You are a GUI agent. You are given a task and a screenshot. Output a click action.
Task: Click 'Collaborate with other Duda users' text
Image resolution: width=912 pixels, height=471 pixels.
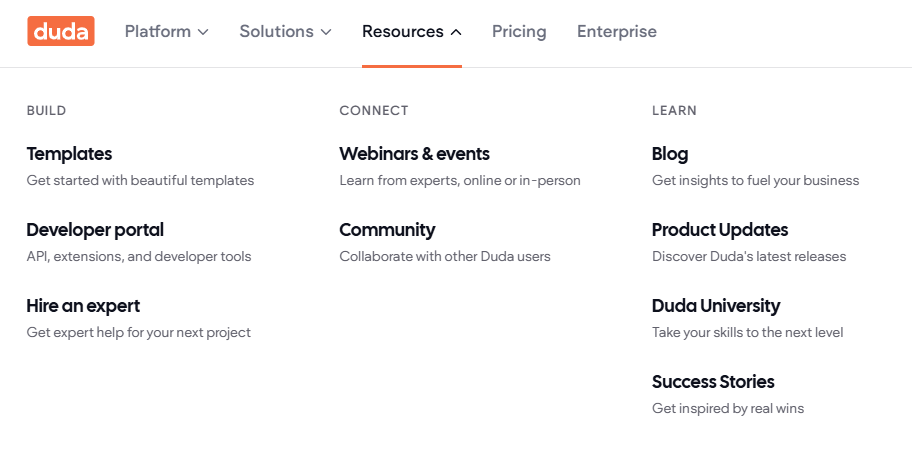click(445, 256)
